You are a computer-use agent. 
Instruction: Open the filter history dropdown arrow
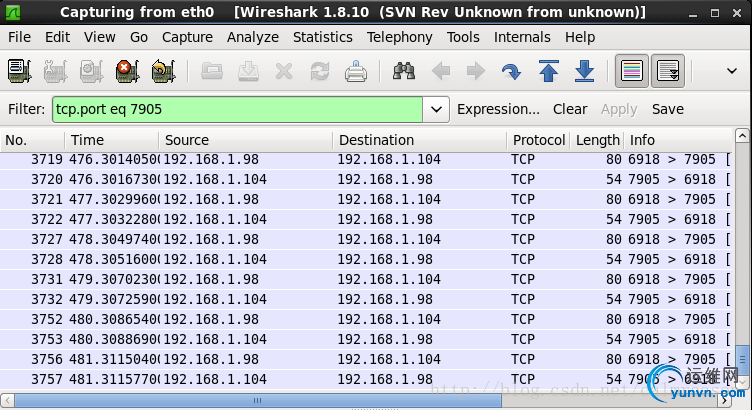437,109
